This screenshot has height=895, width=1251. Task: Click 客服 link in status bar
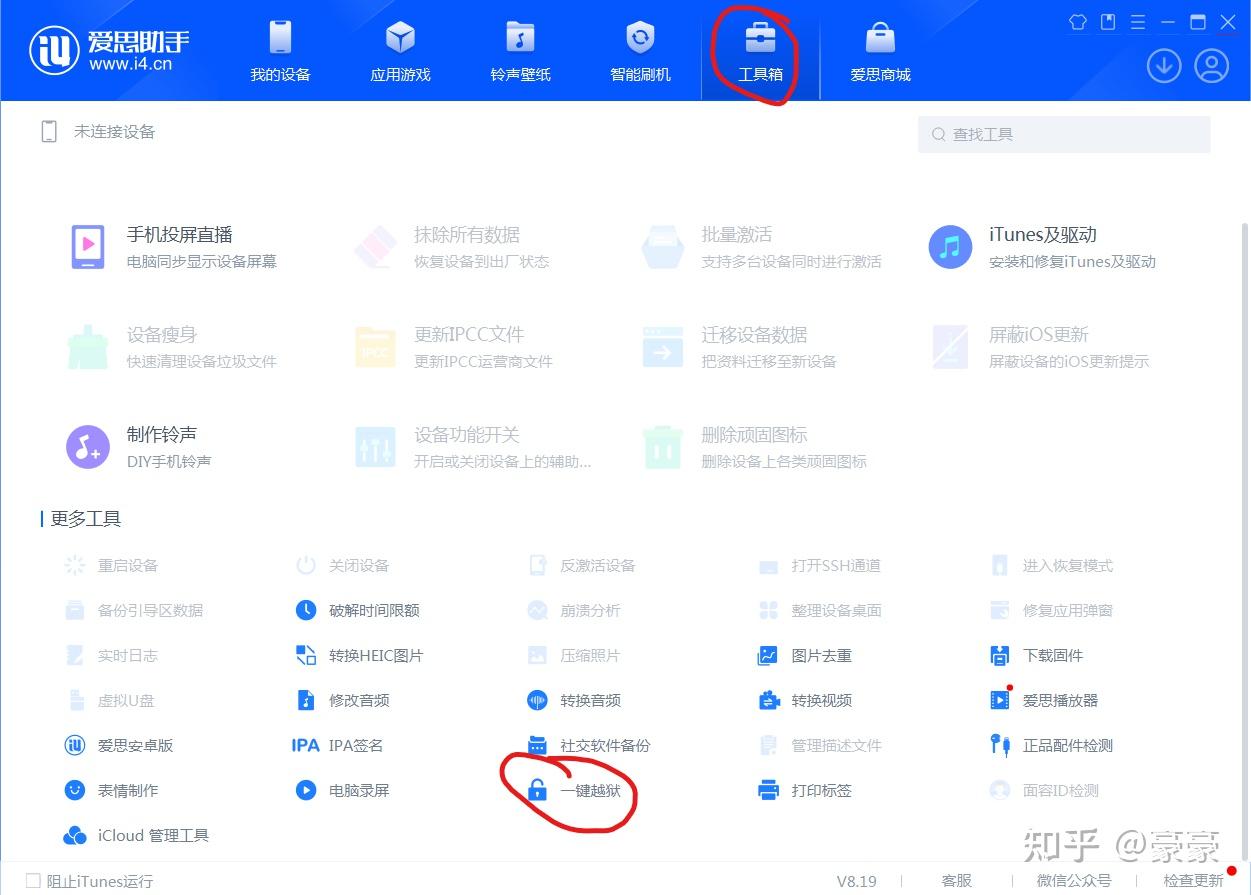pos(957,881)
